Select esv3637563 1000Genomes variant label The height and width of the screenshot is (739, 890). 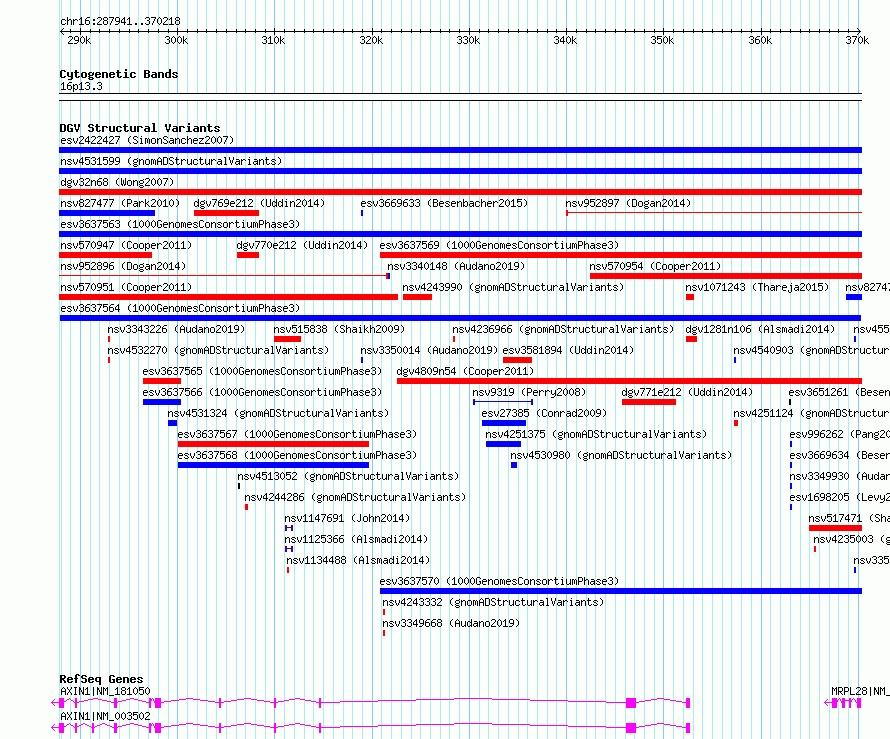click(x=180, y=224)
